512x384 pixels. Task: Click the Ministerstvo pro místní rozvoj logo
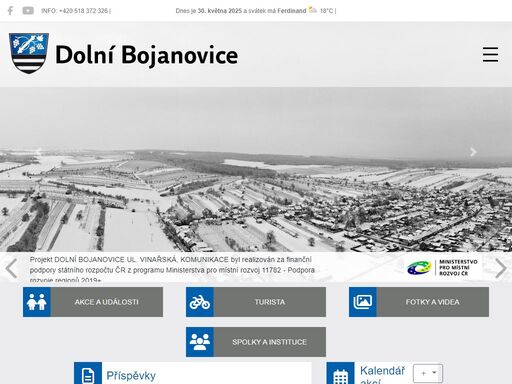pos(442,267)
